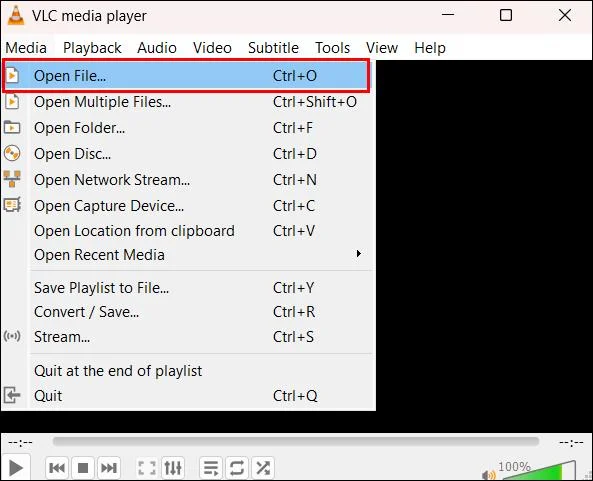Select Open Location from clipboard
Image resolution: width=593 pixels, height=481 pixels.
[x=188, y=231]
